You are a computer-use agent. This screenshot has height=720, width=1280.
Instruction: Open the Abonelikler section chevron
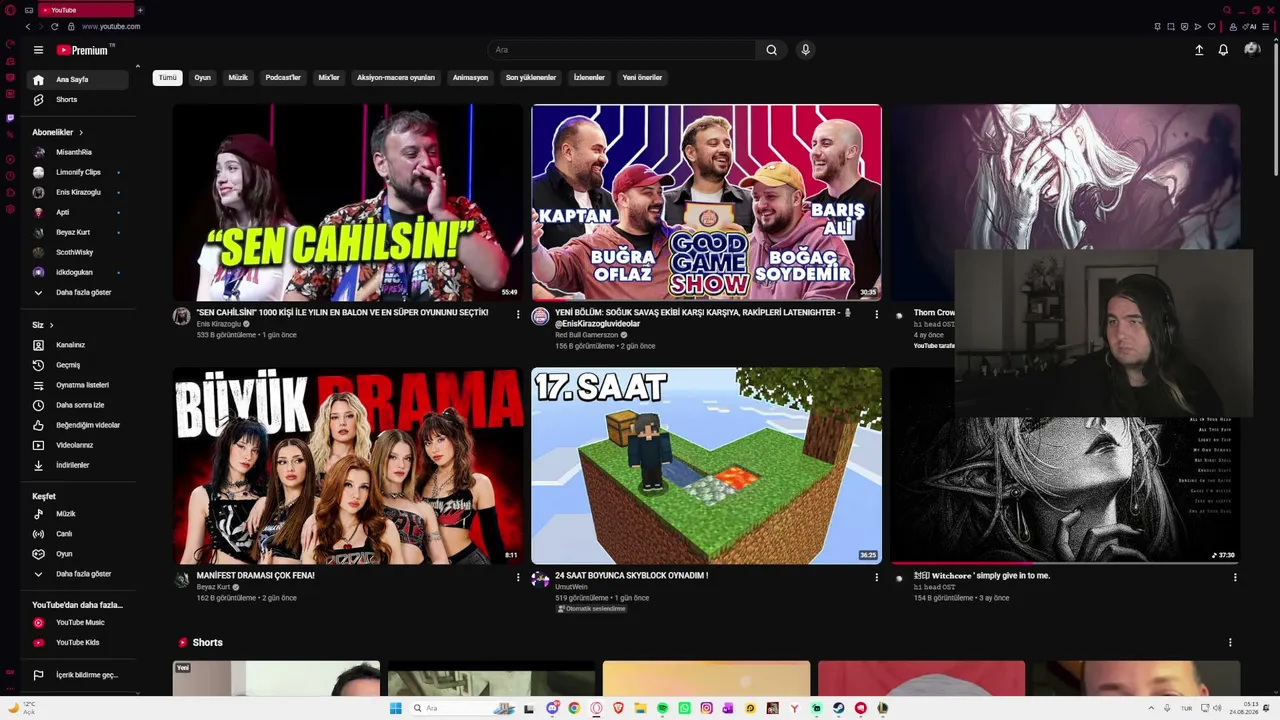click(x=81, y=132)
